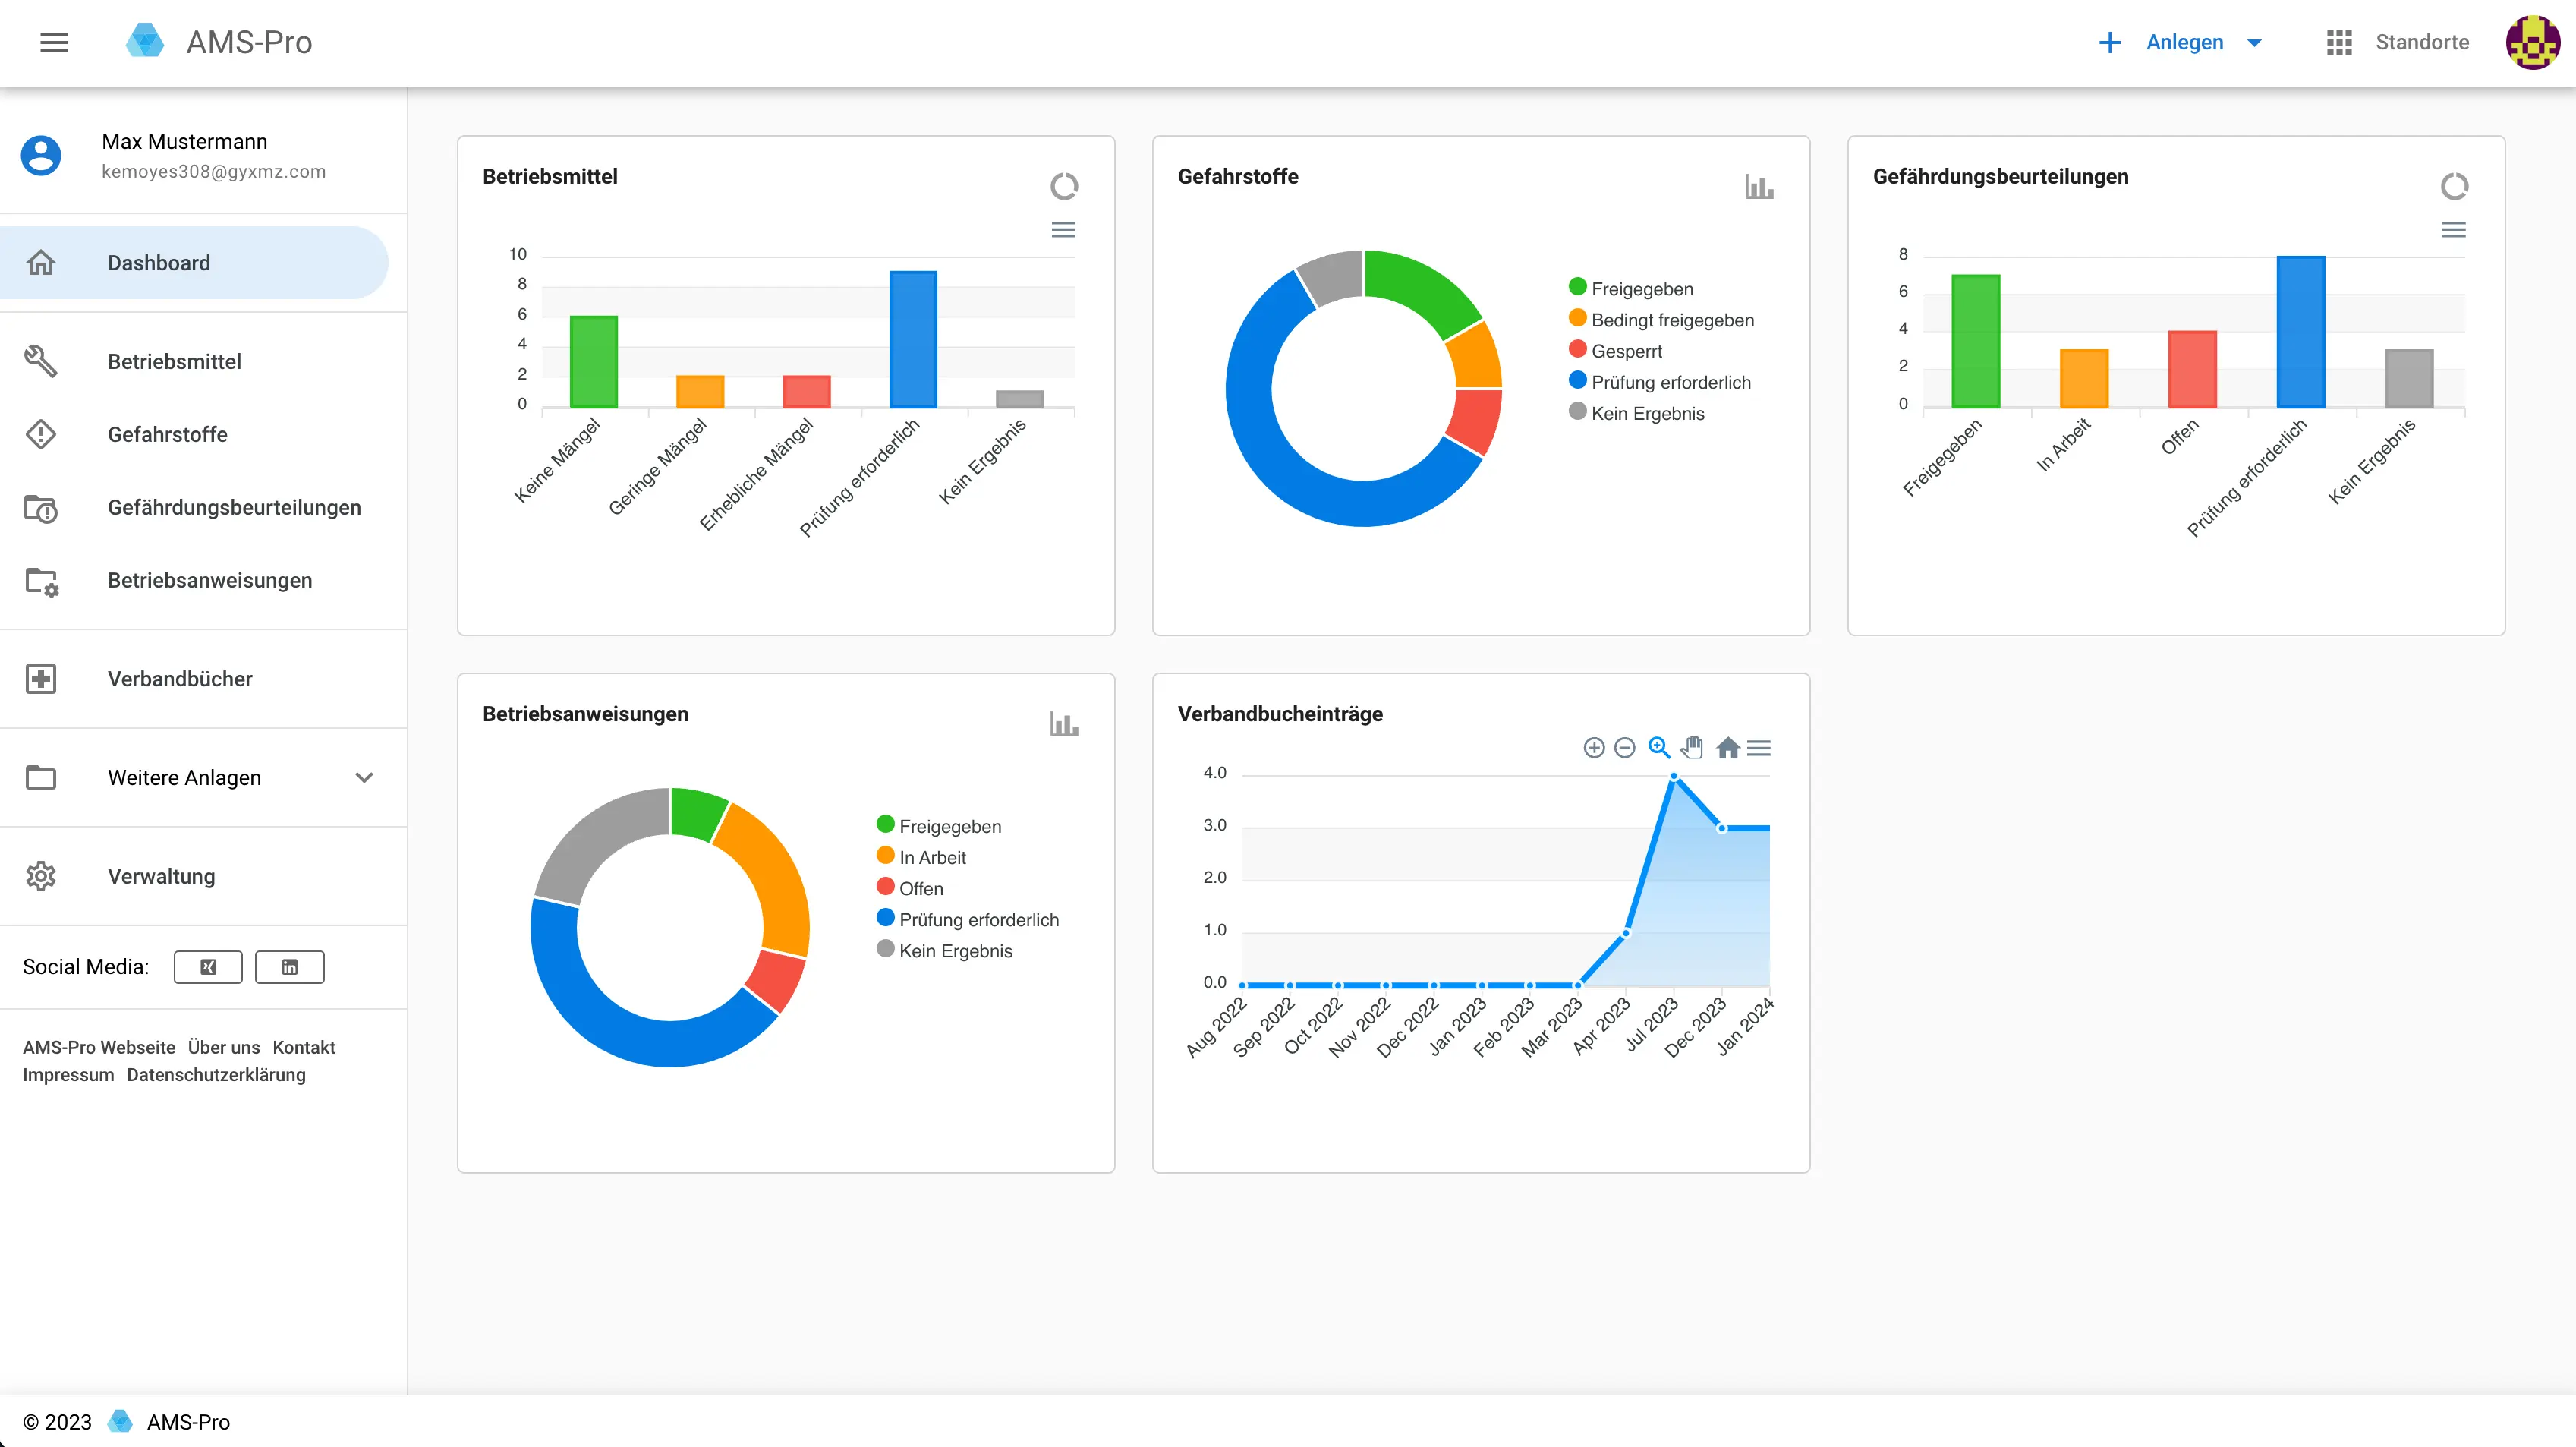Image resolution: width=2576 pixels, height=1447 pixels.
Task: Toggle Gesperrt series in Gefahrstoffe legend
Action: click(x=1626, y=351)
